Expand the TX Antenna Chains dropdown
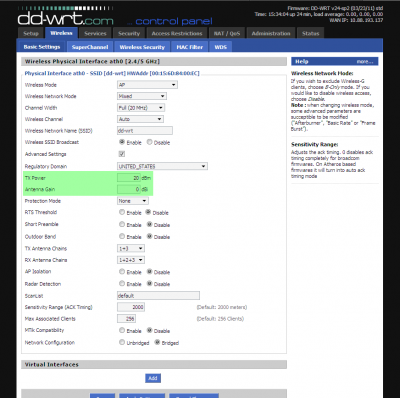Screen dimensions: 400x398 131,248
